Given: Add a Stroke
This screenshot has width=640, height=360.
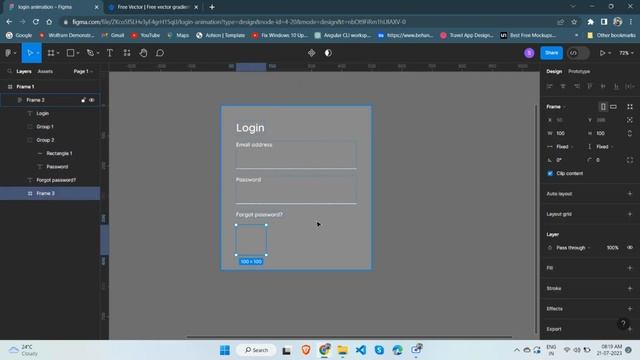Looking at the screenshot, I should pos(630,289).
